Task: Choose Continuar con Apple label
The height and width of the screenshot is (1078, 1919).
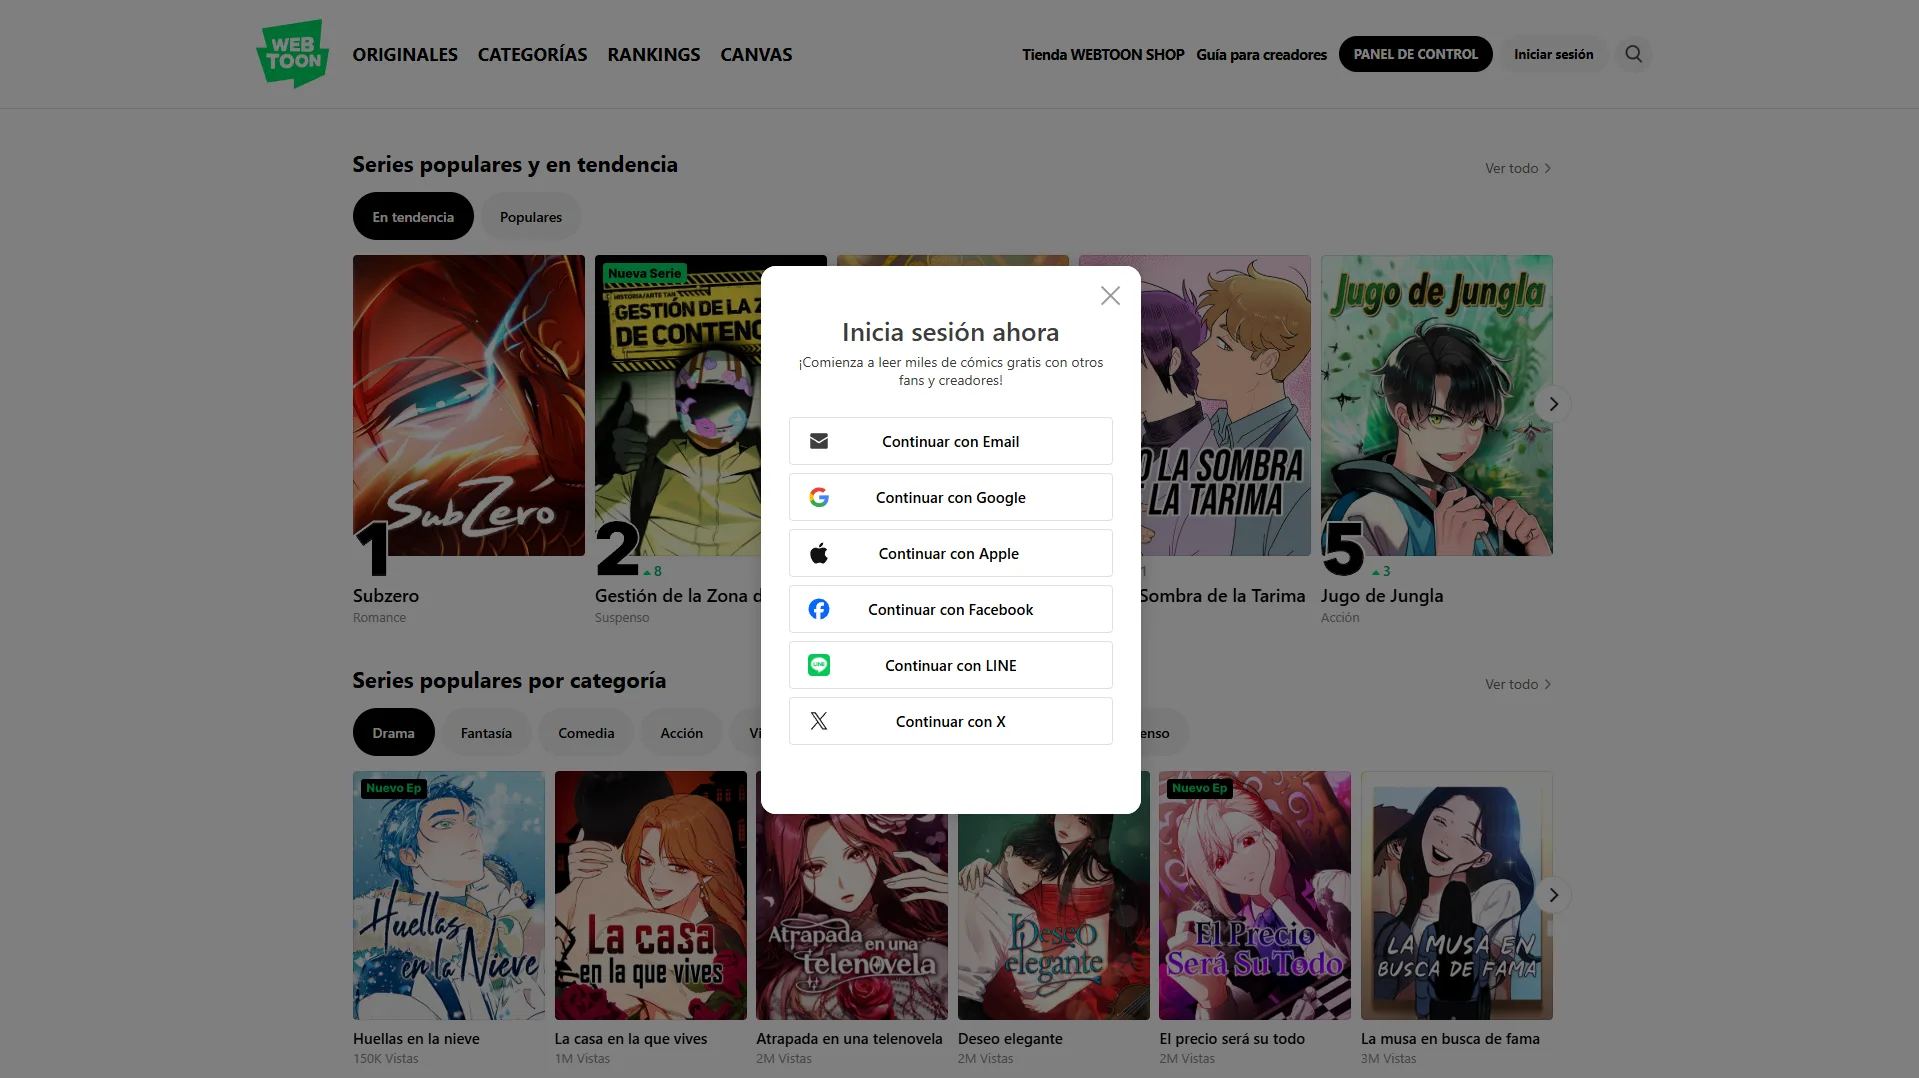Action: [x=949, y=554]
